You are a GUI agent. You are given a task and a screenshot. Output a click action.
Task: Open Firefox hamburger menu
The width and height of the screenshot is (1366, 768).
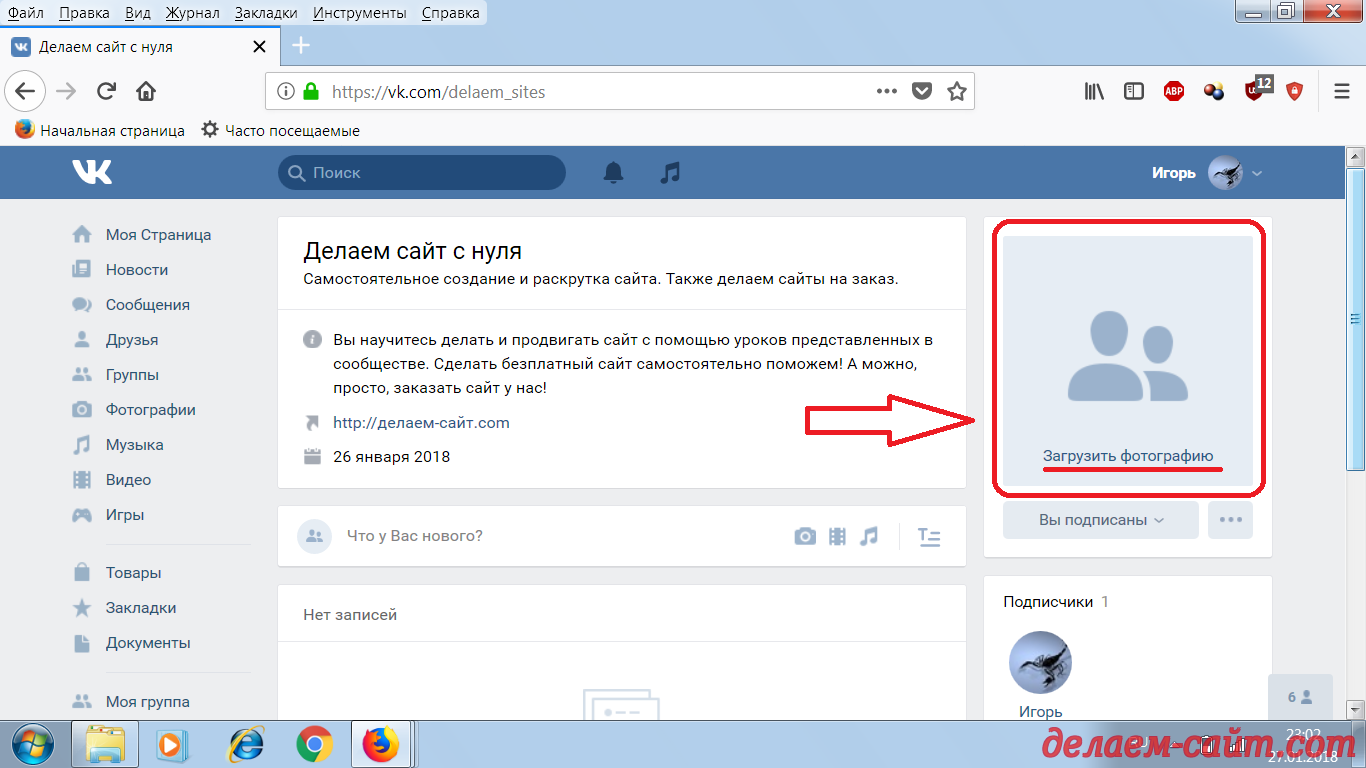1342,92
